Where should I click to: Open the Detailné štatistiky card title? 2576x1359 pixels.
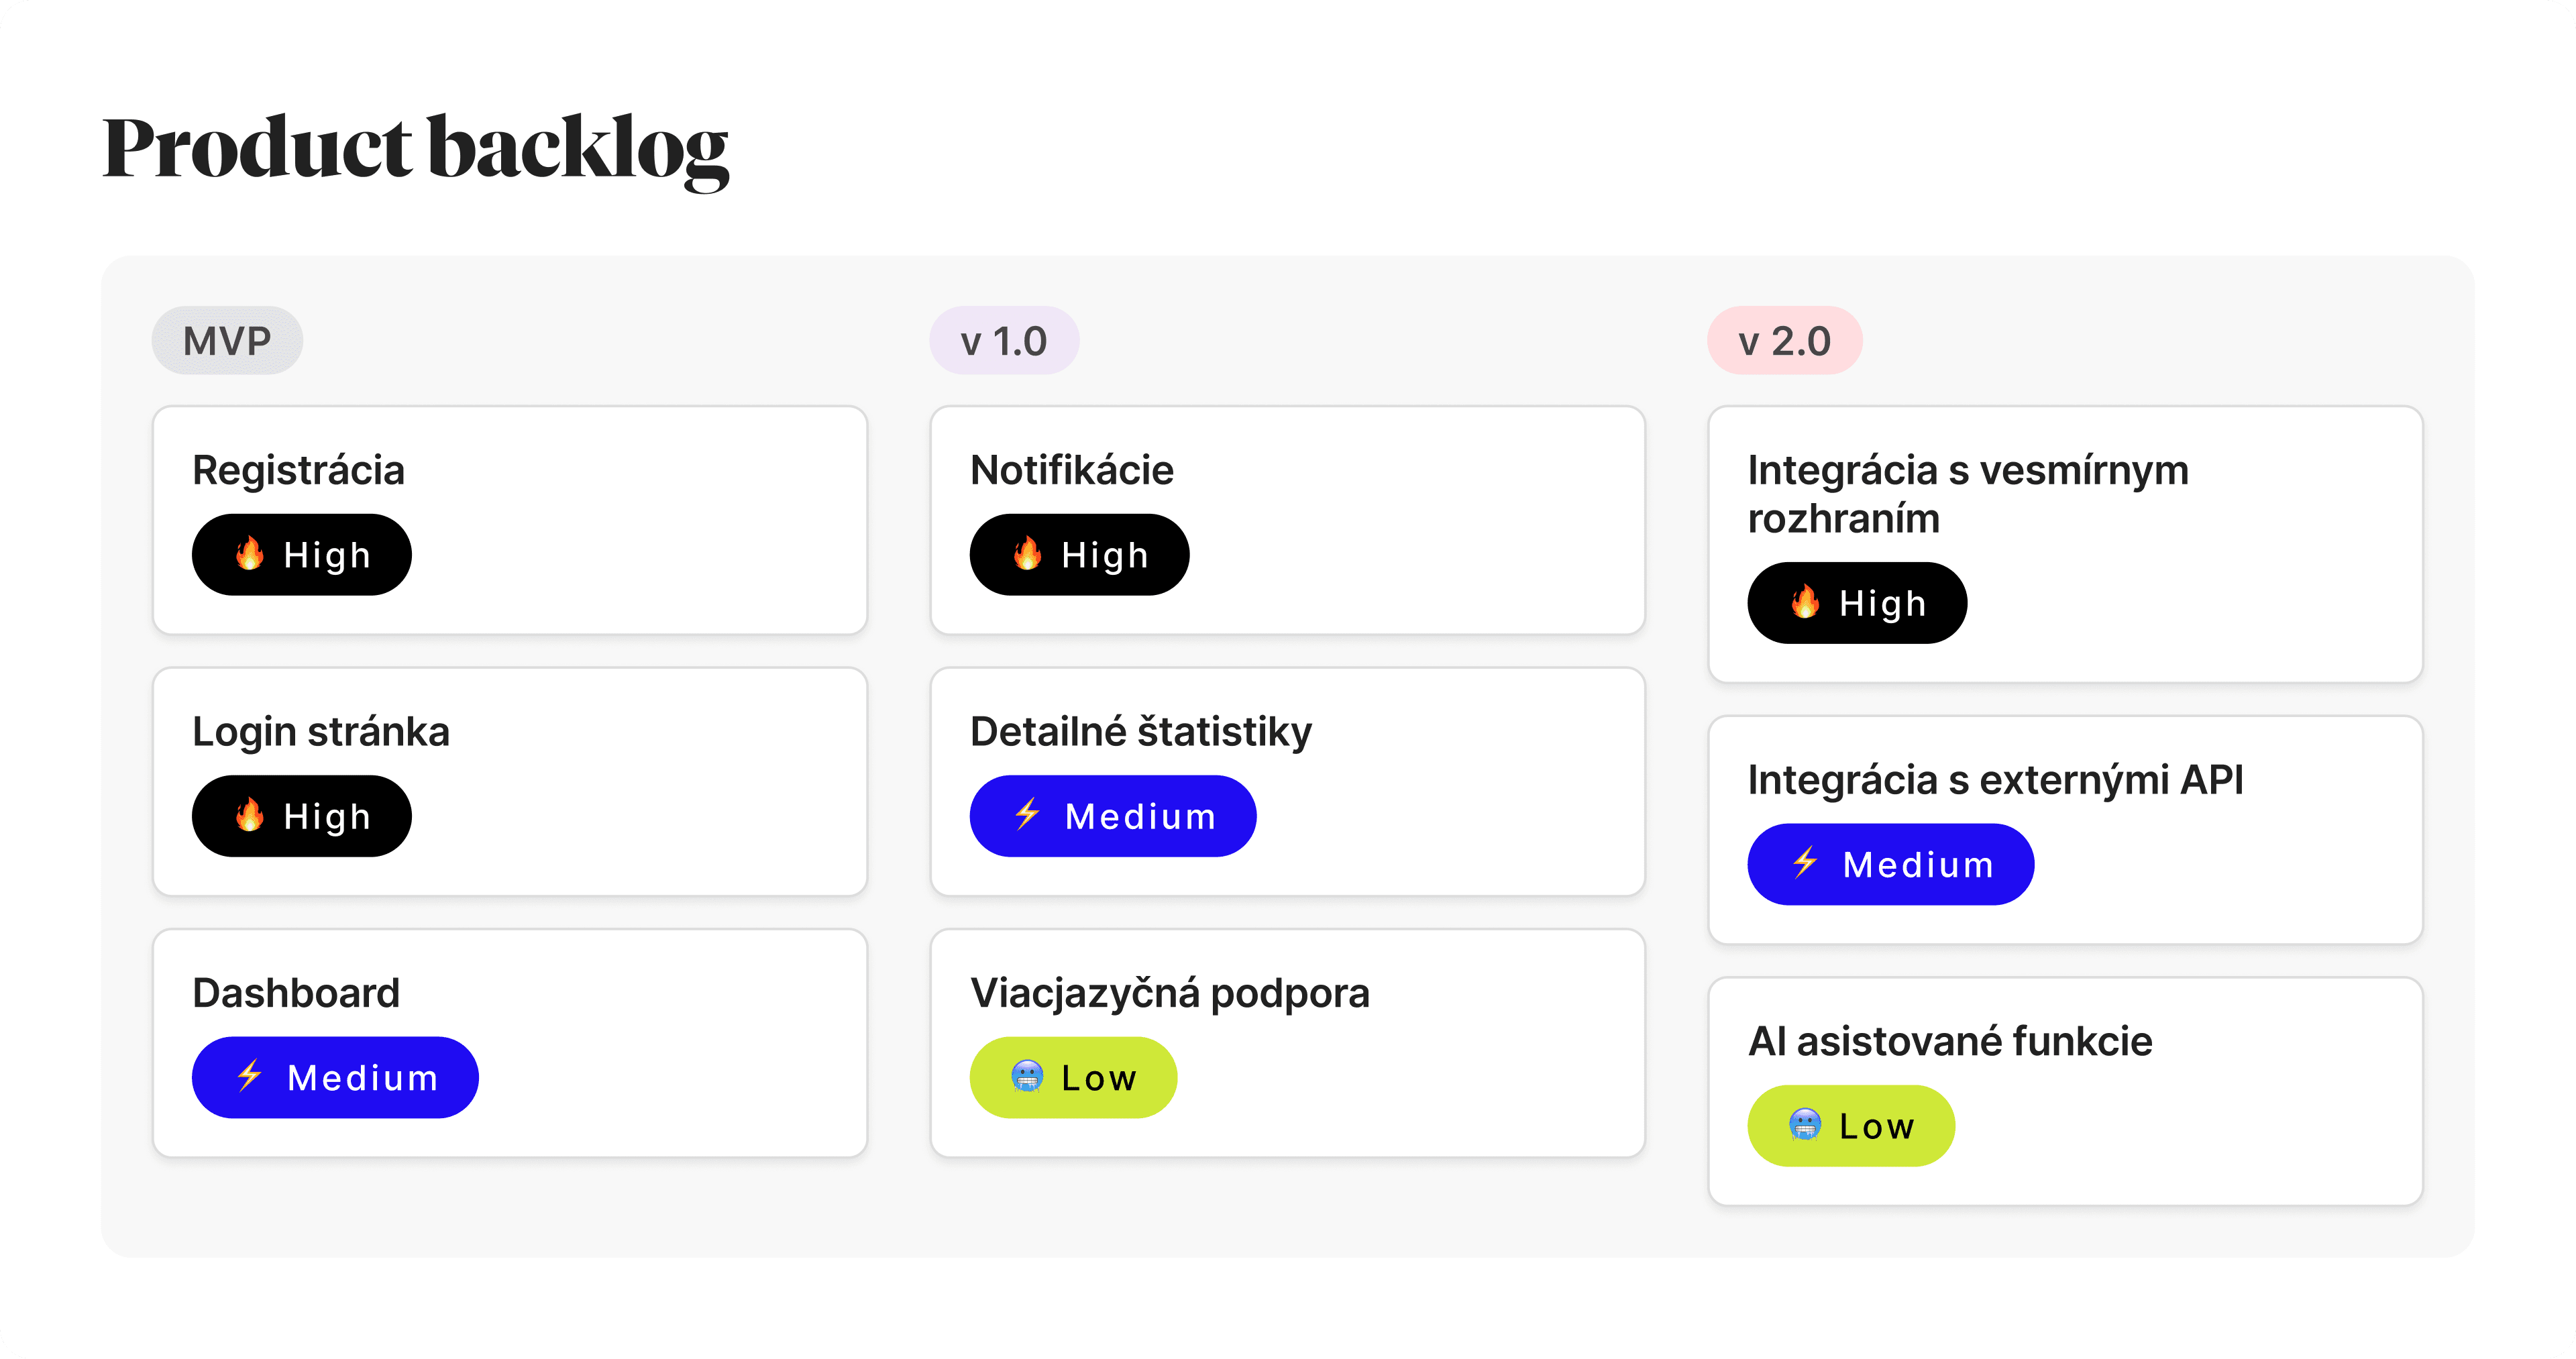pyautogui.click(x=1141, y=732)
